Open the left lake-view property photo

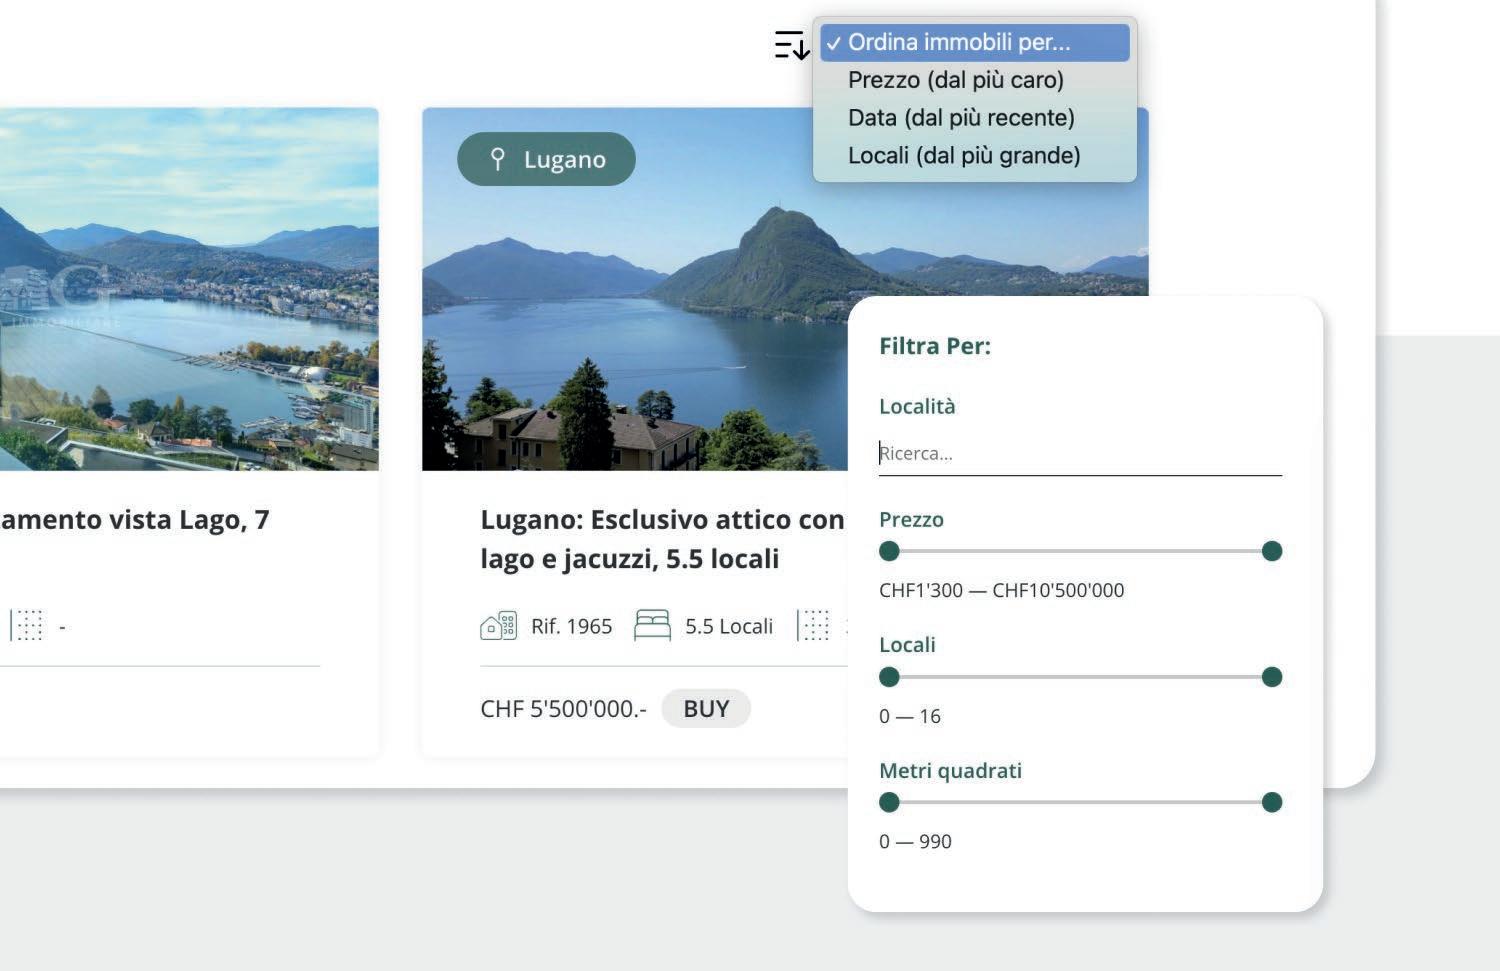(x=188, y=289)
